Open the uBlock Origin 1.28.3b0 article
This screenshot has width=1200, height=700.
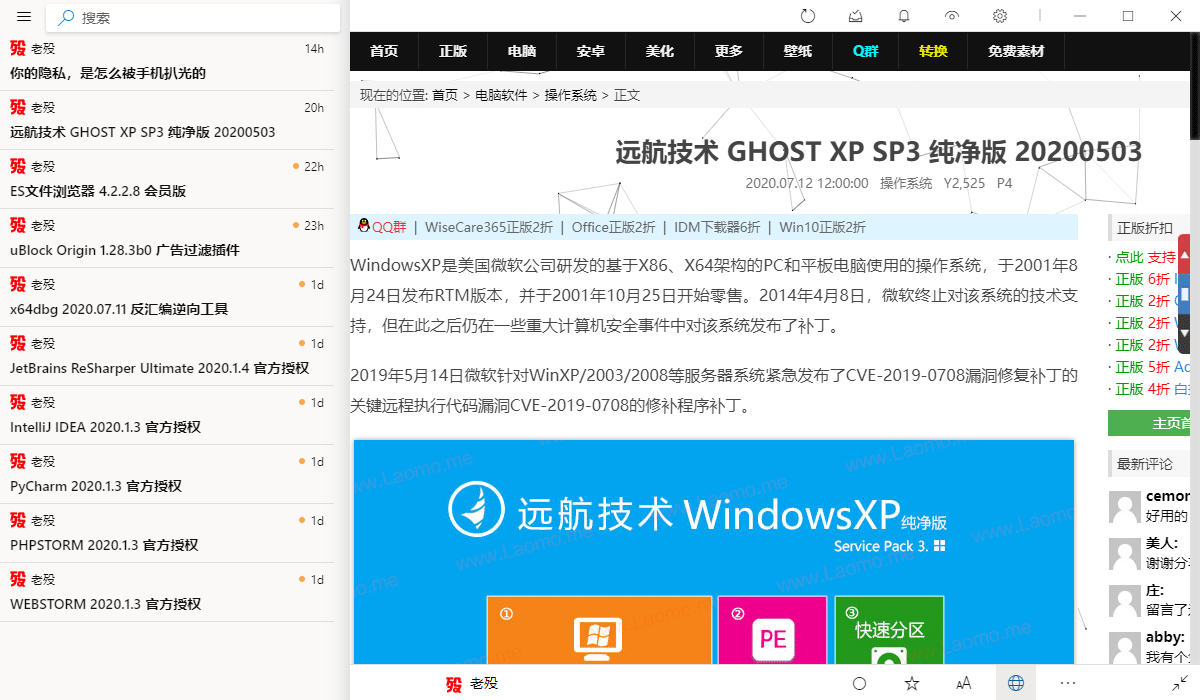(175, 238)
